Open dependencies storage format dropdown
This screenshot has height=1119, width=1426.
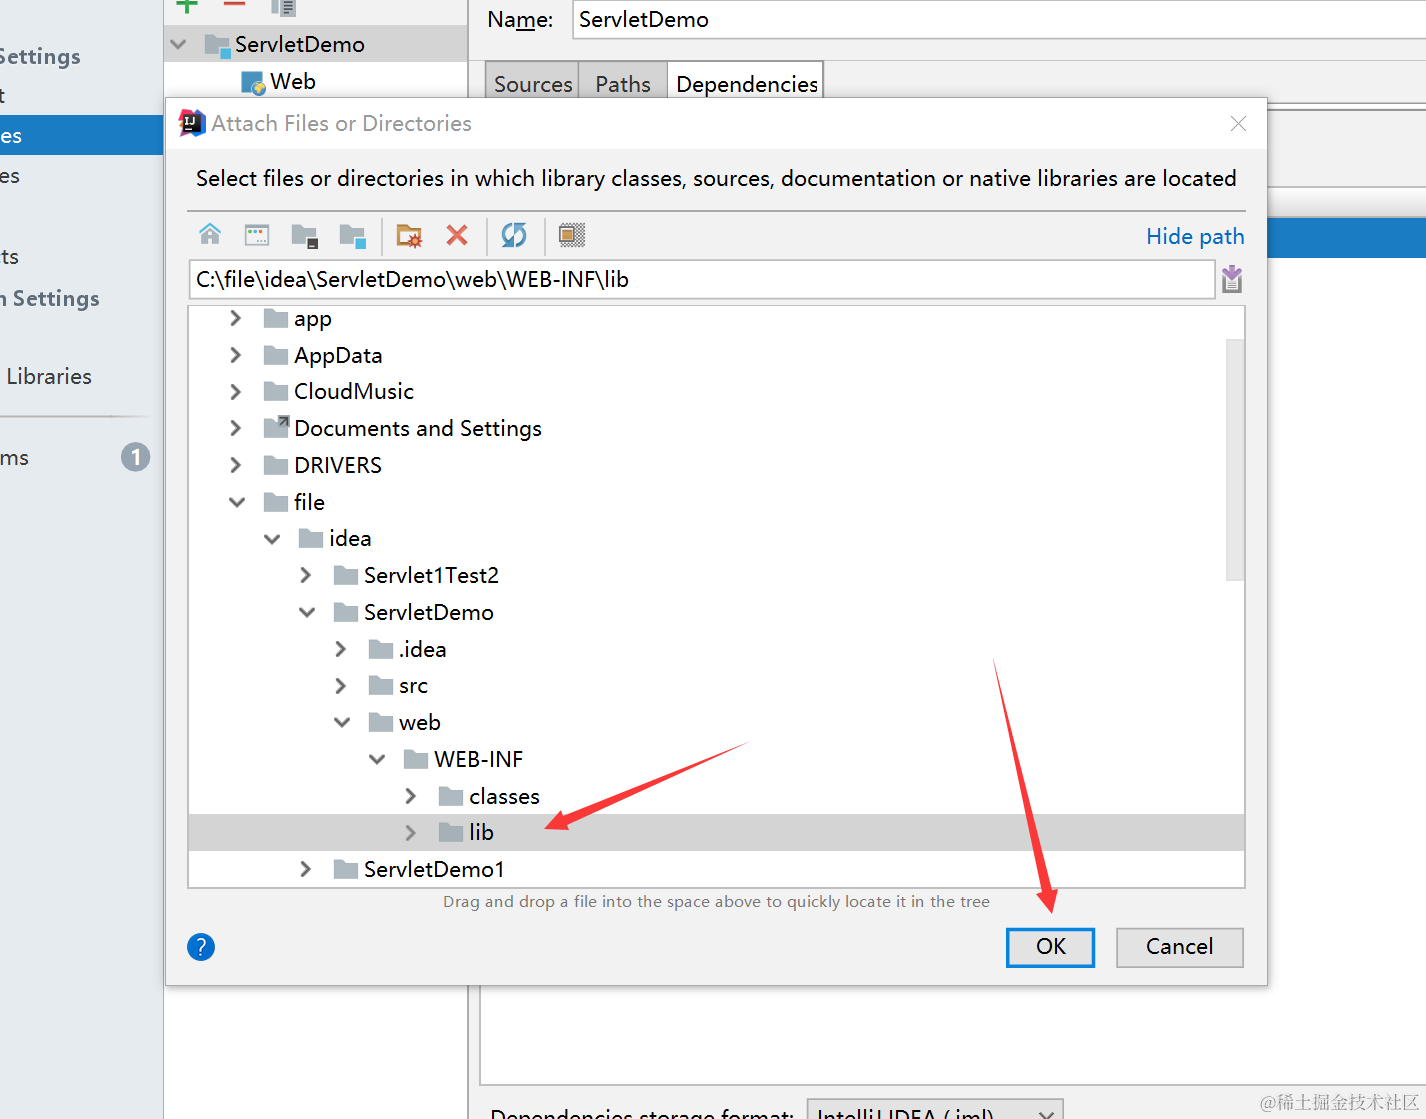(x=935, y=1110)
